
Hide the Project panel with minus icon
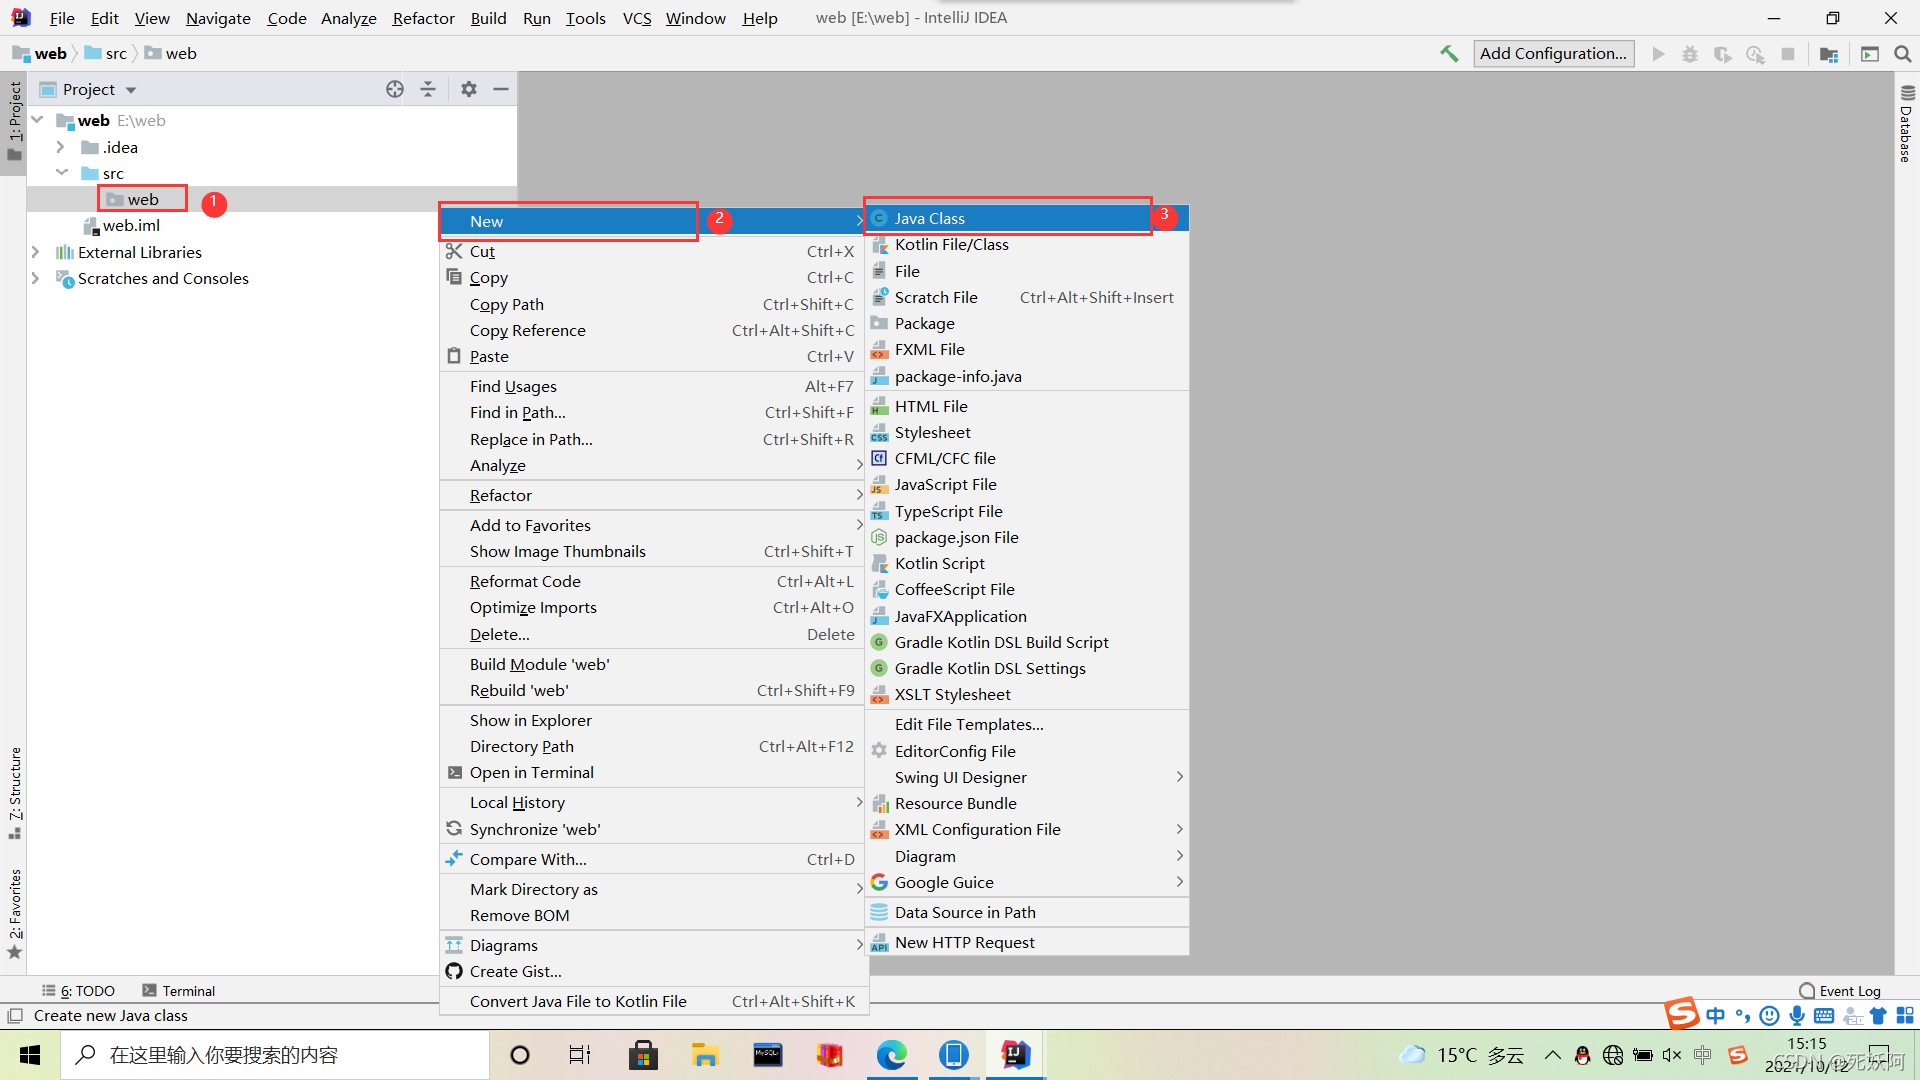(501, 89)
